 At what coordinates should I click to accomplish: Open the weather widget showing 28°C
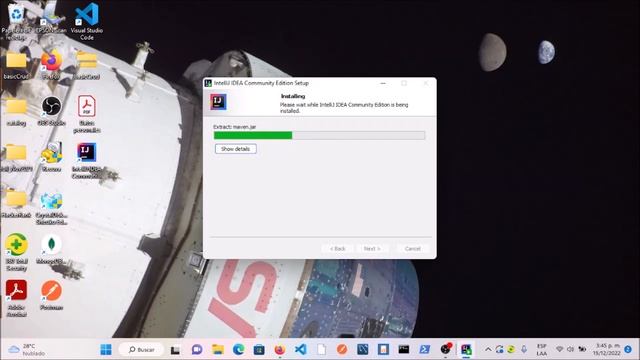pyautogui.click(x=27, y=350)
